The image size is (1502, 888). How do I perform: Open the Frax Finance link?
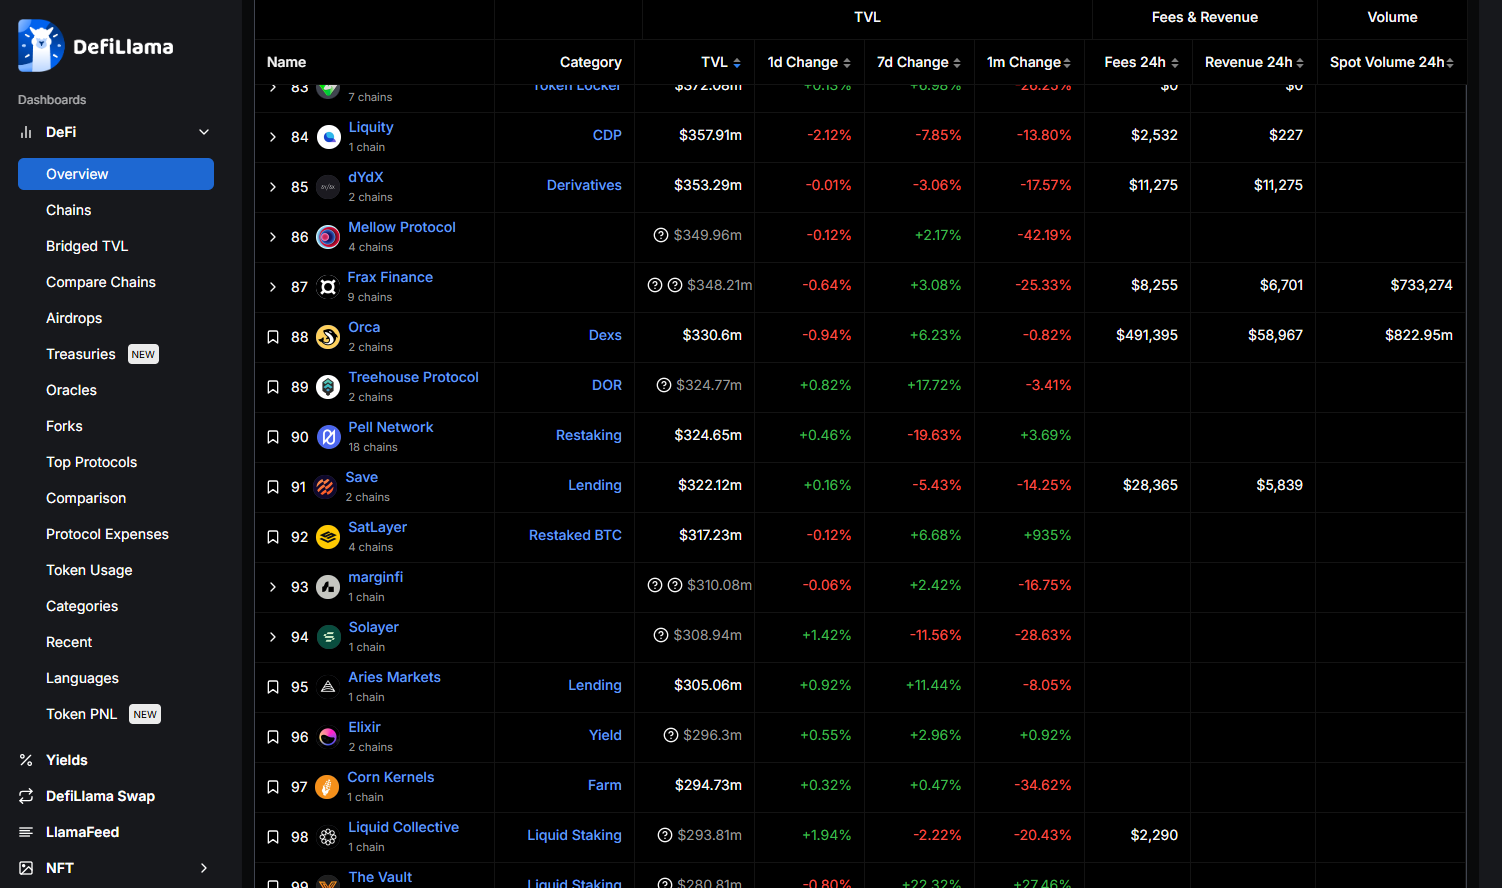click(390, 277)
